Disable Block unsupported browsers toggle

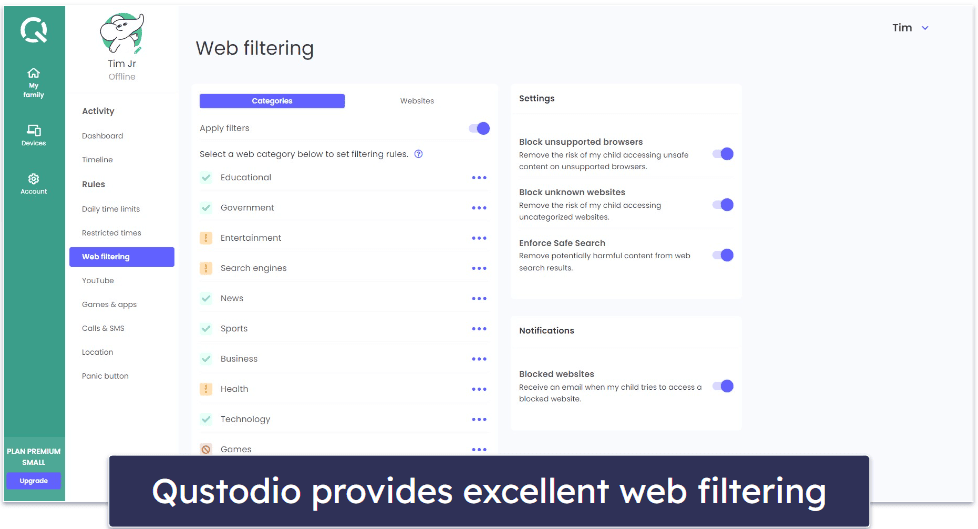pyautogui.click(x=723, y=154)
